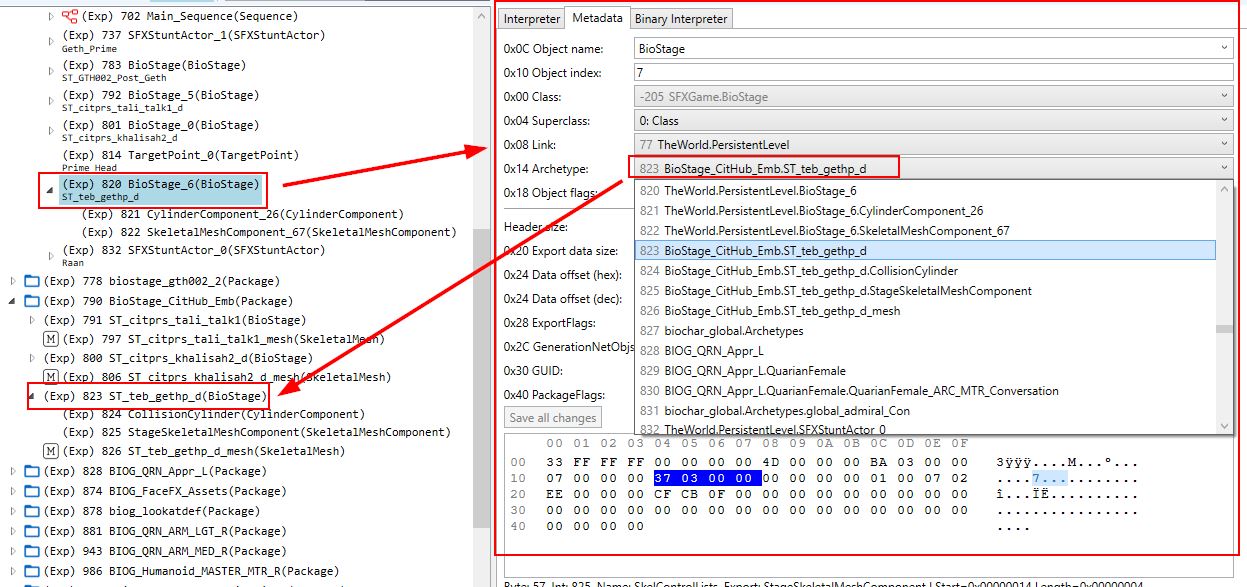
Task: Click folder icon of 881 BIOG_QRN_ARM_LGT_R
Action: [x=32, y=531]
